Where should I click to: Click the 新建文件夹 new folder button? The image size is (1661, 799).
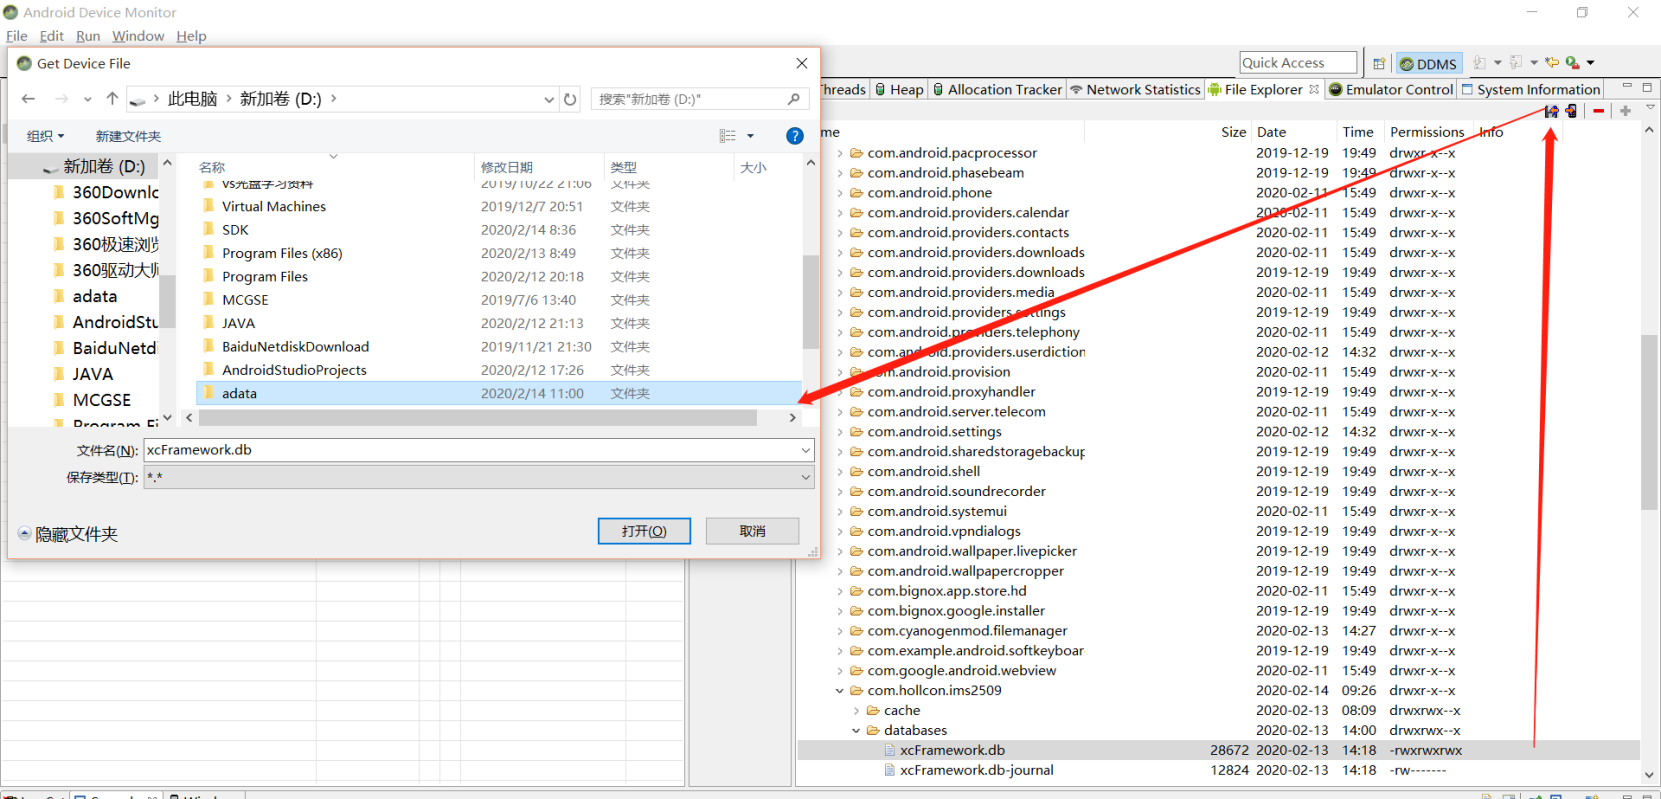[128, 136]
